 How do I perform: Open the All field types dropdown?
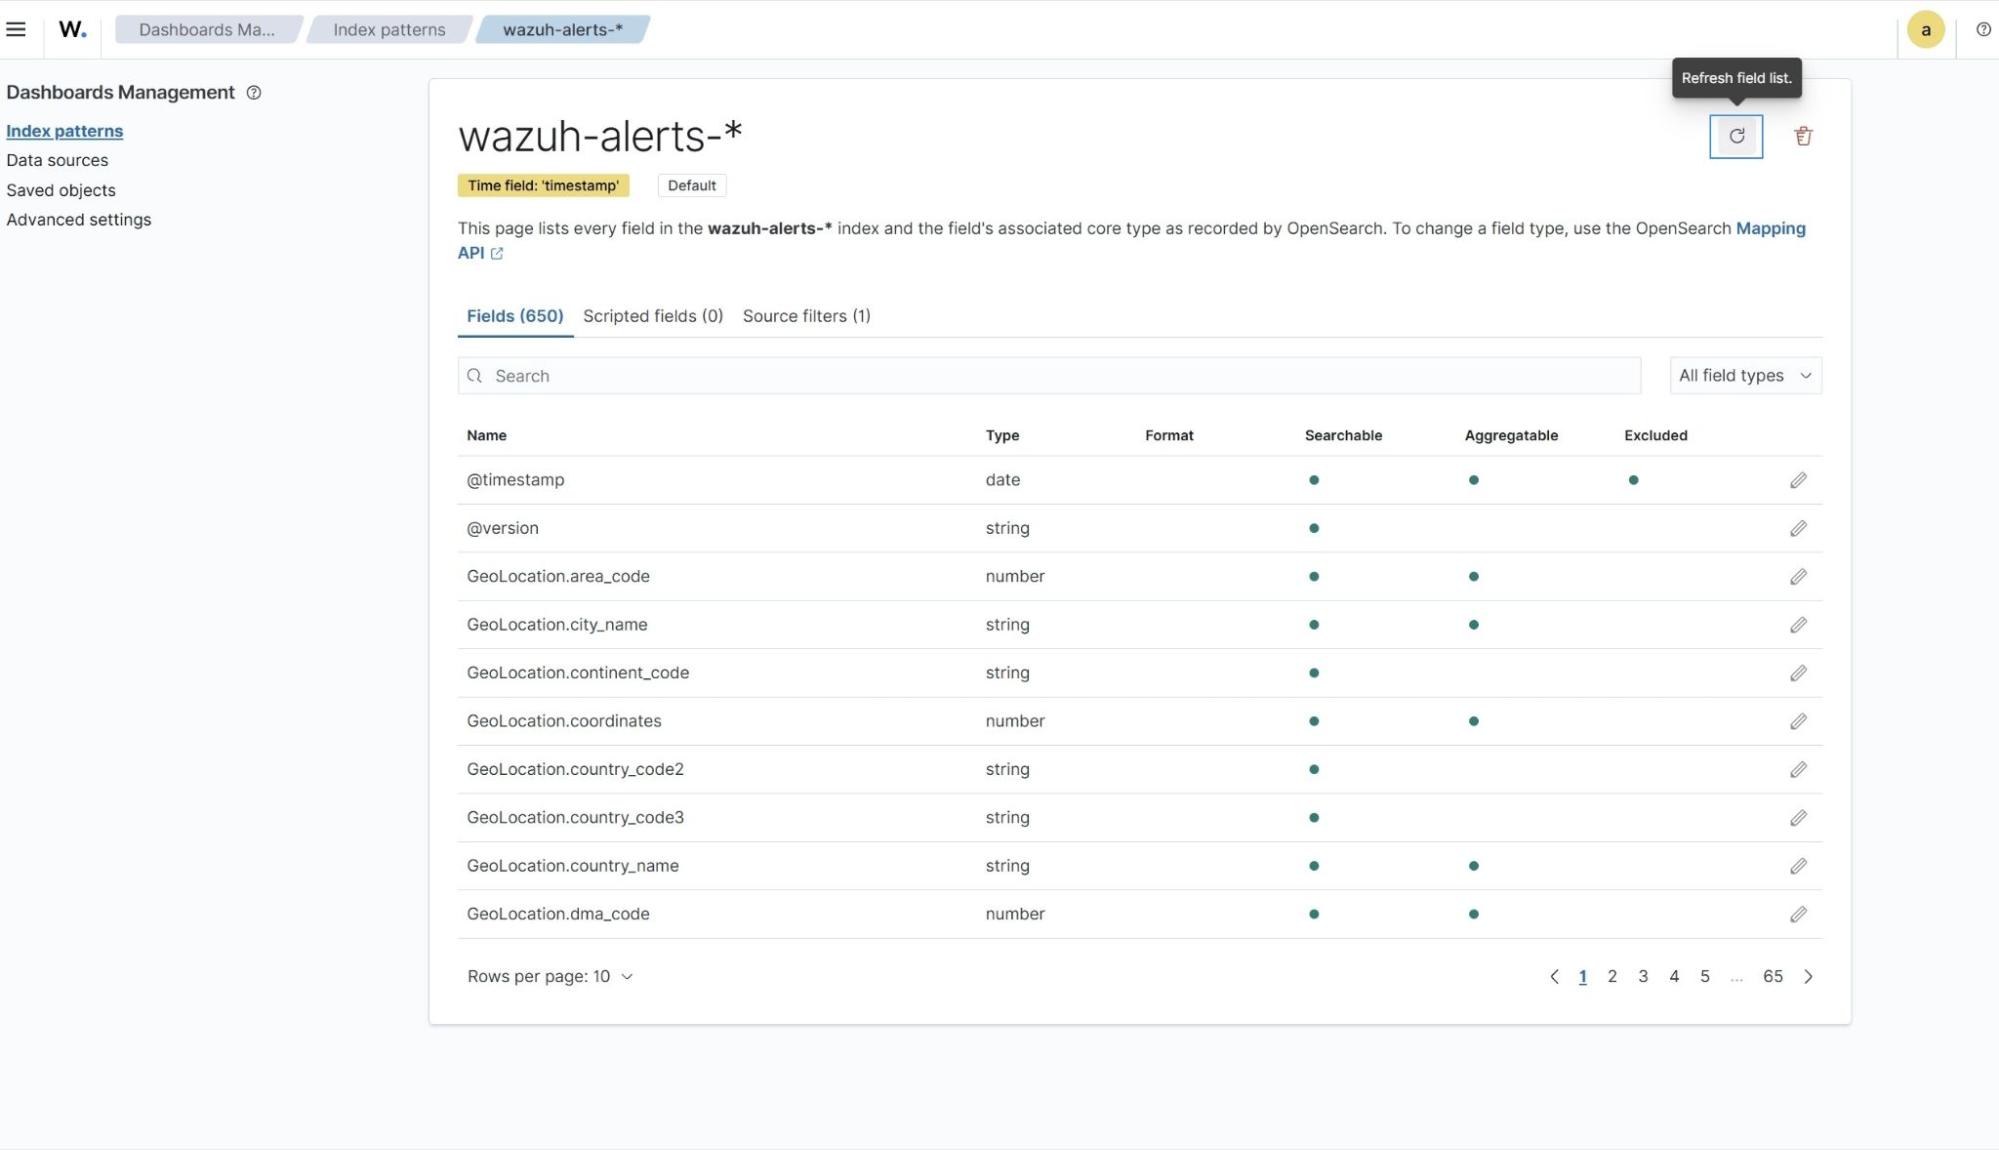point(1745,376)
